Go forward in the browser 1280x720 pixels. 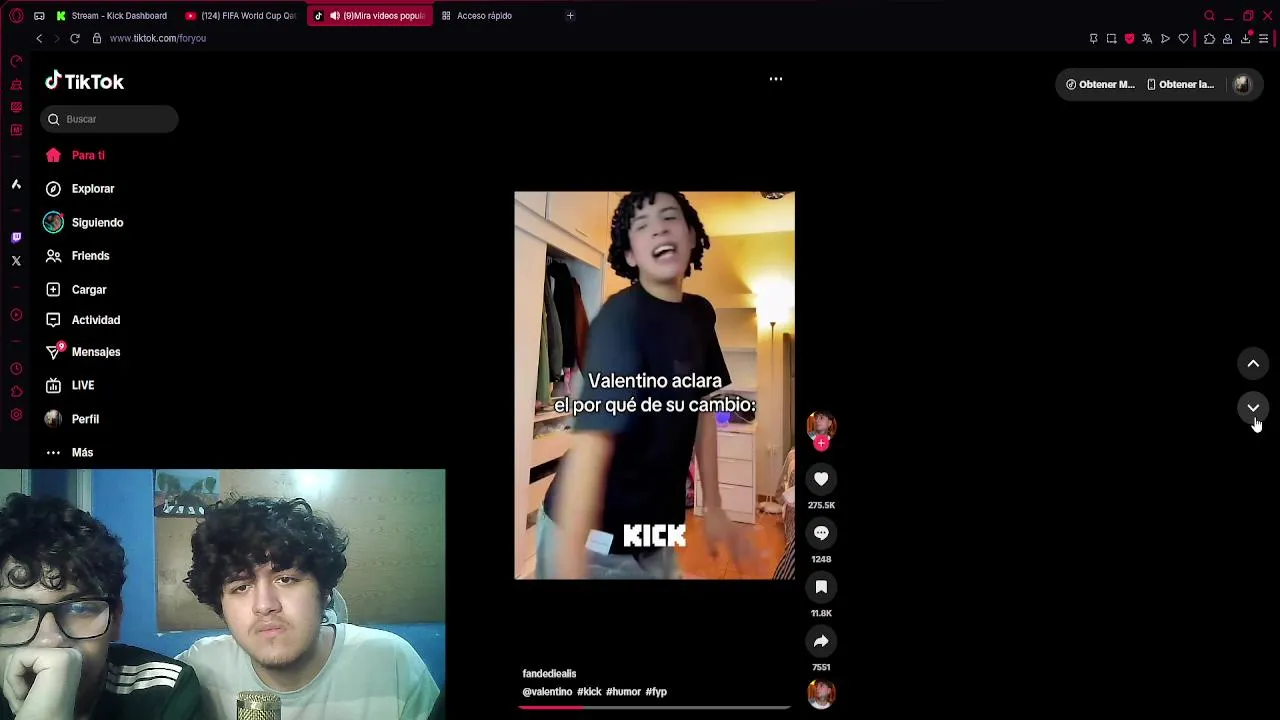click(56, 38)
